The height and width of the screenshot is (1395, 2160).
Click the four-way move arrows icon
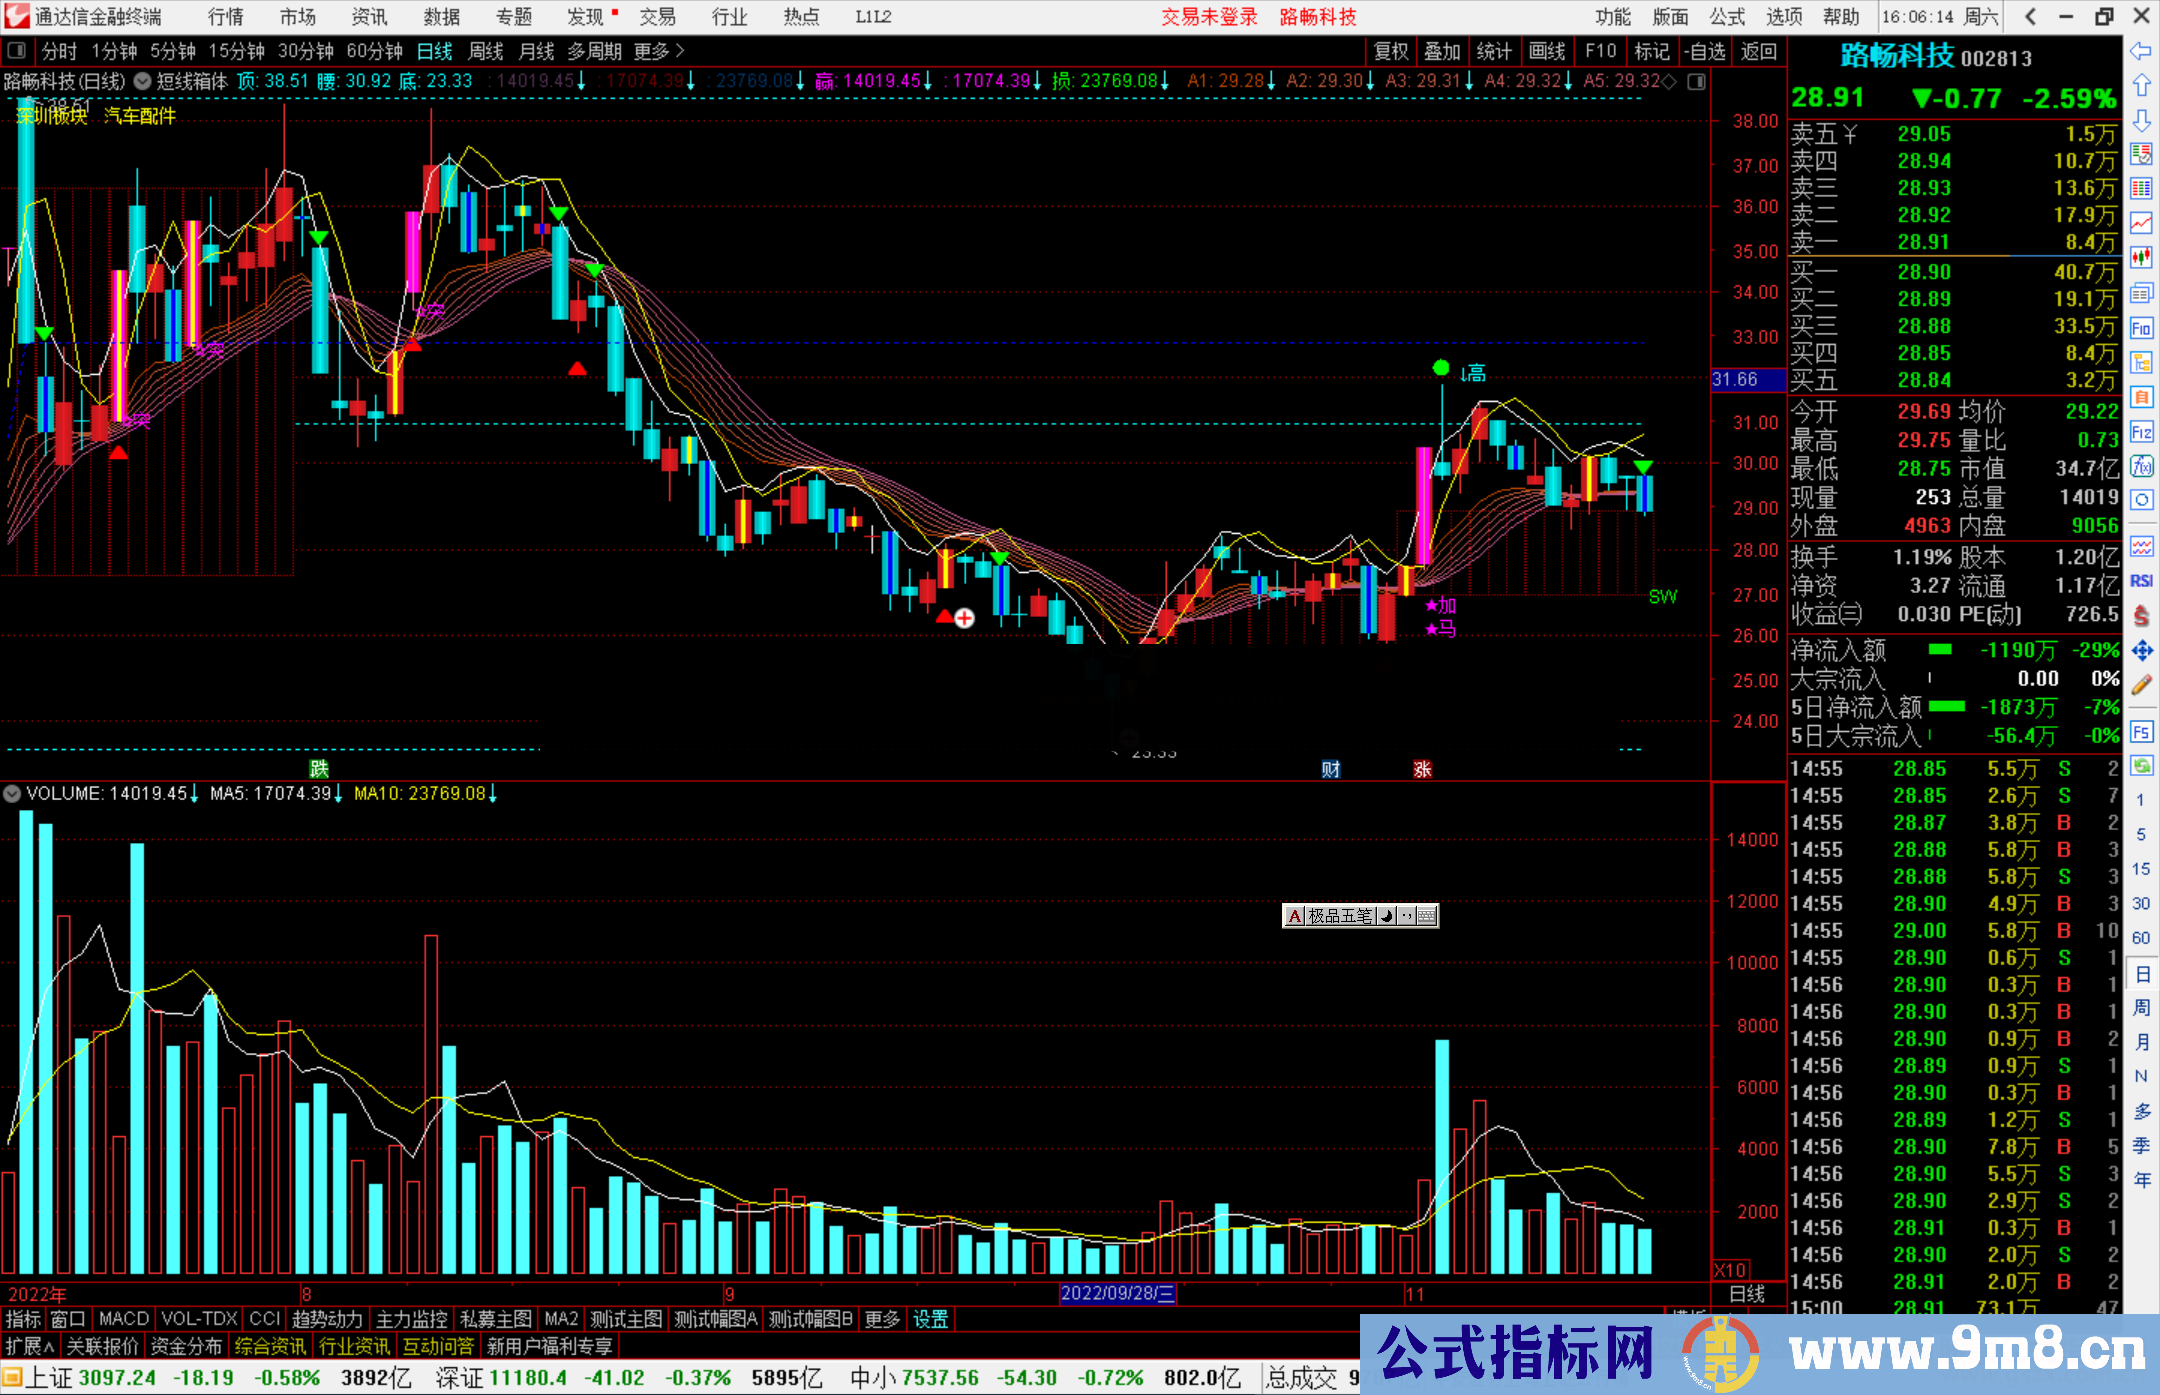coord(2141,651)
